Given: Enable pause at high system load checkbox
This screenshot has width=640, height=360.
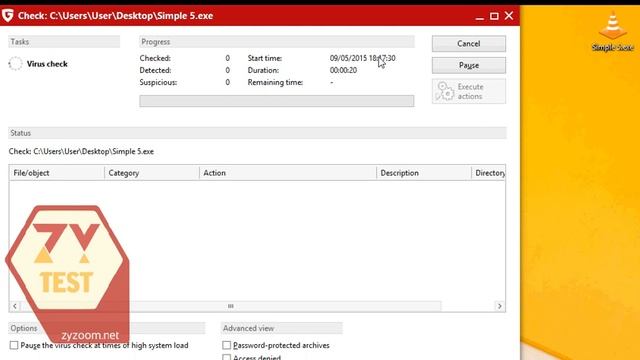Looking at the screenshot, I should pos(14,345).
